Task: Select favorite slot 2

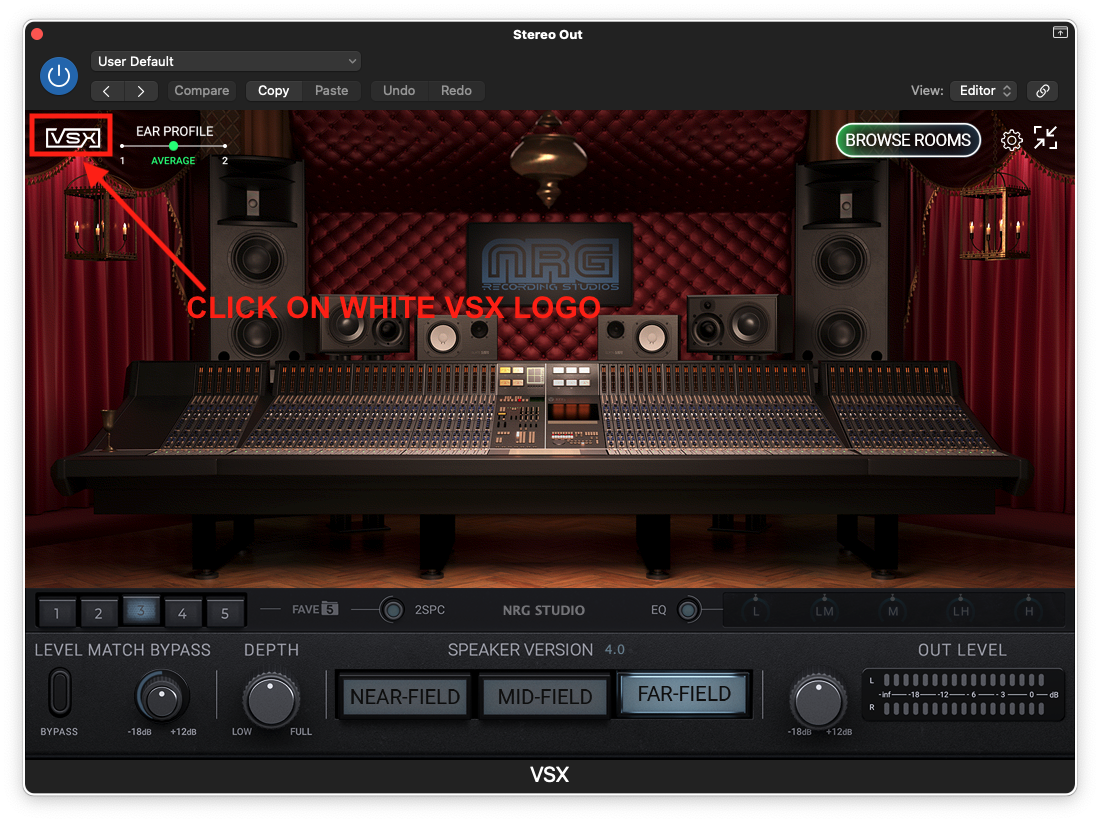Action: pyautogui.click(x=98, y=613)
